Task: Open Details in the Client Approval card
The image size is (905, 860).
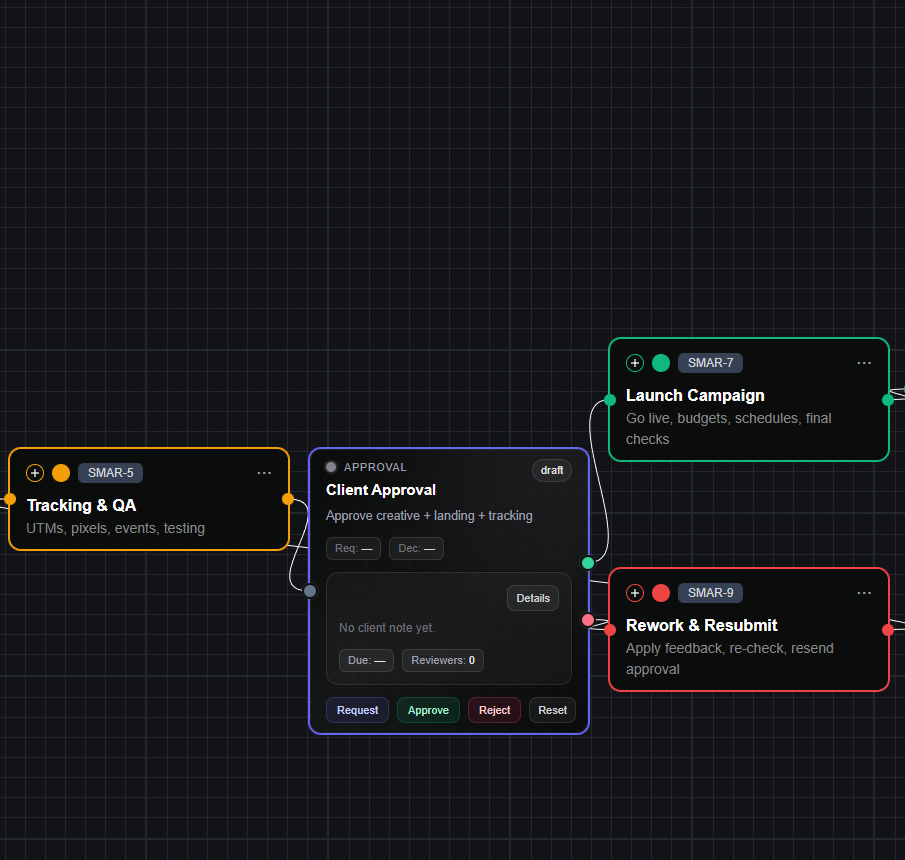Action: 532,598
